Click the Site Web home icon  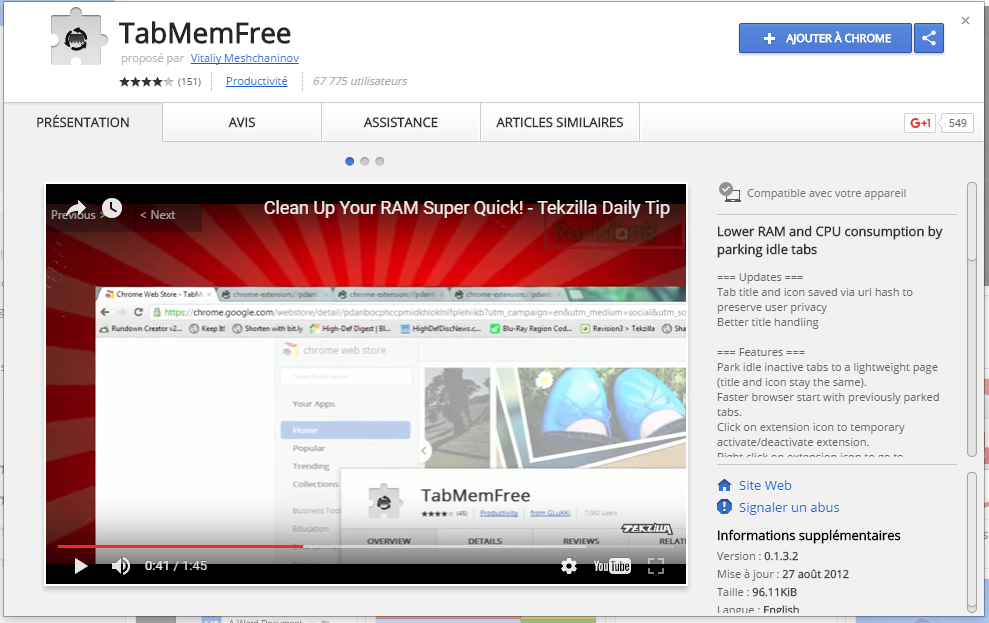click(724, 486)
